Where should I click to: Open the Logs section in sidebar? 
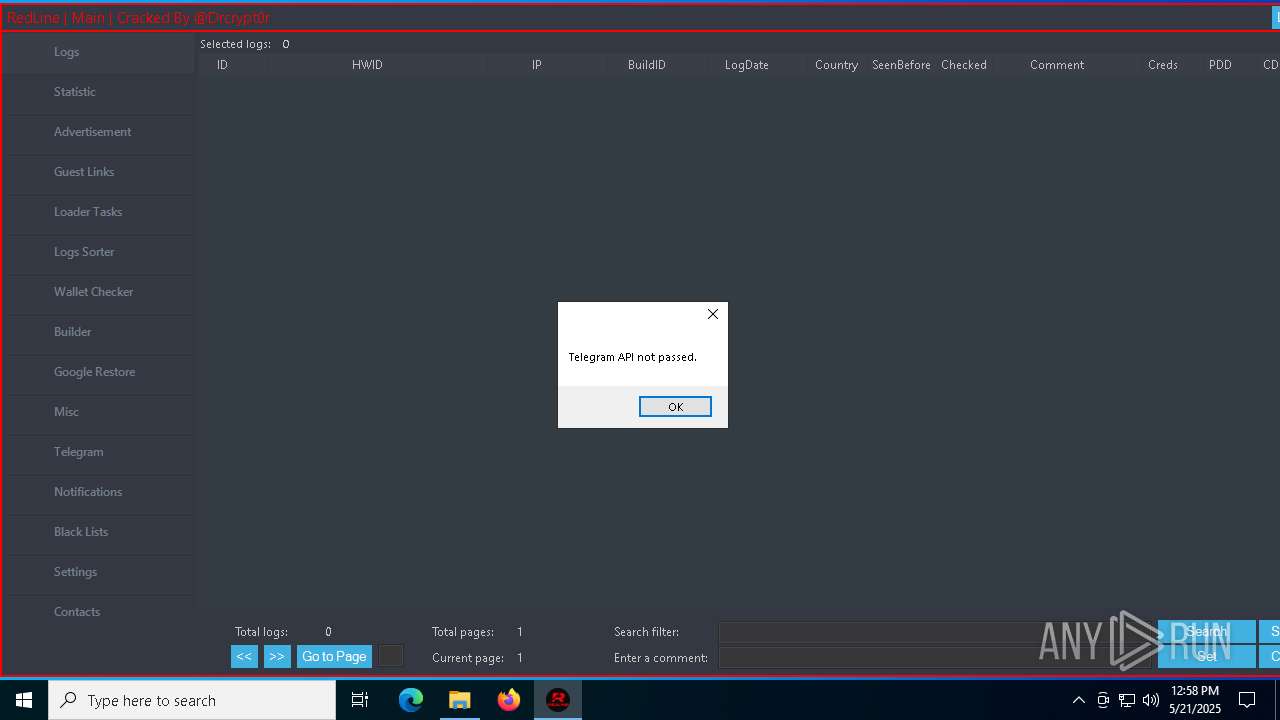pos(99,53)
